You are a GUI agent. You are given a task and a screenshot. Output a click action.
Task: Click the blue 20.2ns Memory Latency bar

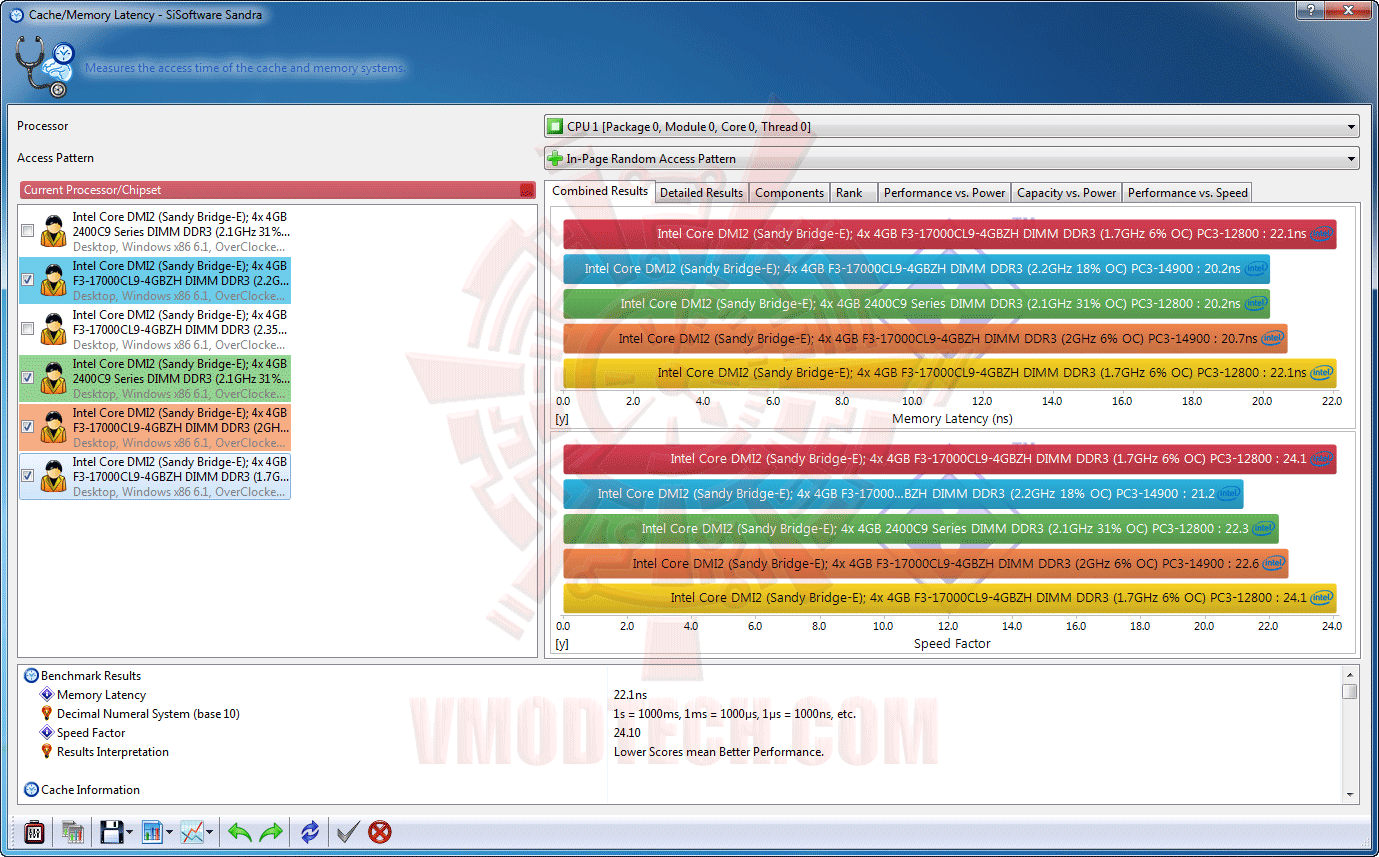pos(916,269)
